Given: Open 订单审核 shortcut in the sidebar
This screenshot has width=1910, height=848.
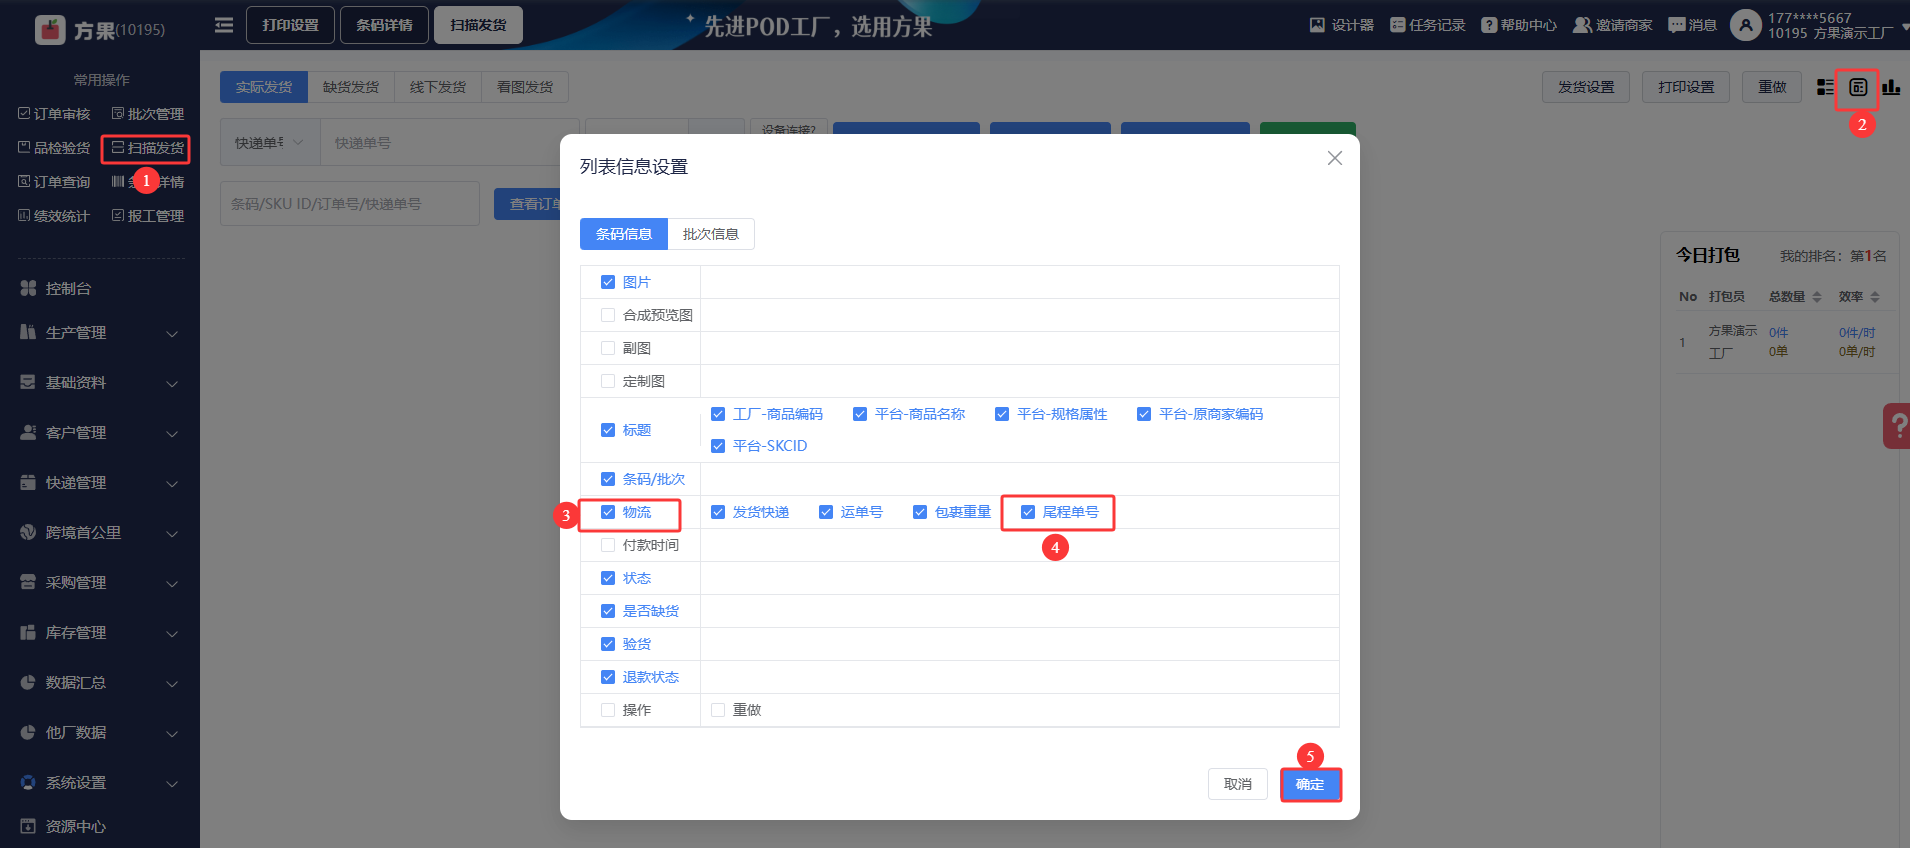Looking at the screenshot, I should (54, 114).
